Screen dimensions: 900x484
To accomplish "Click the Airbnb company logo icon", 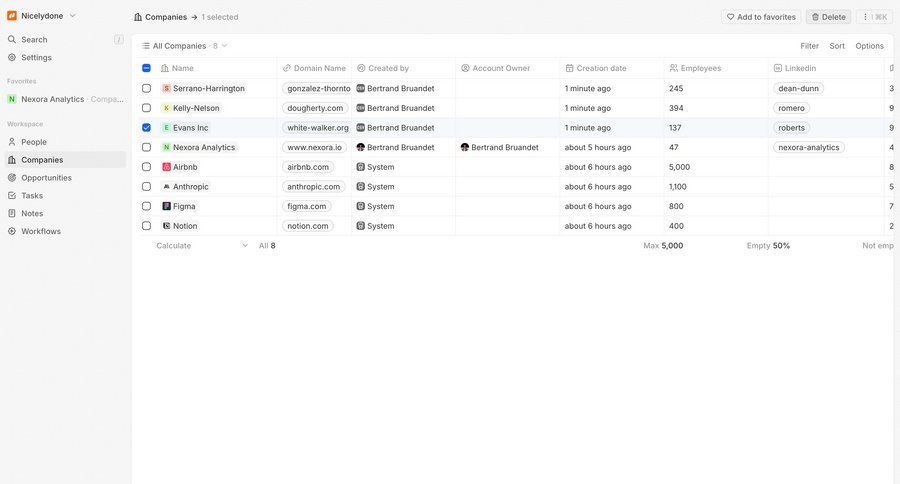I will point(166,167).
